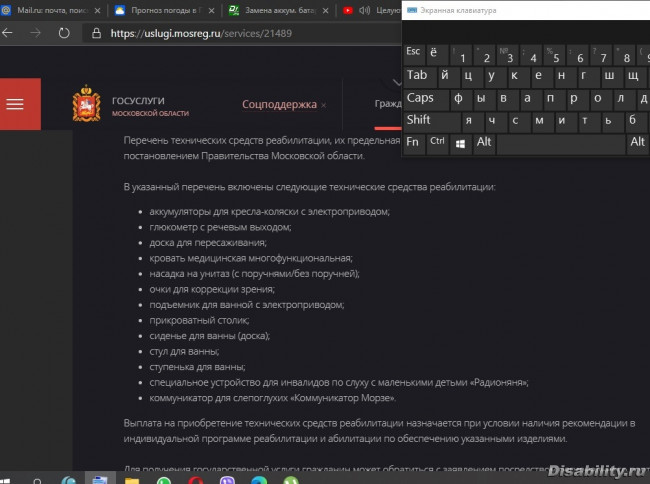Go back to previous page in browser

[7, 33]
